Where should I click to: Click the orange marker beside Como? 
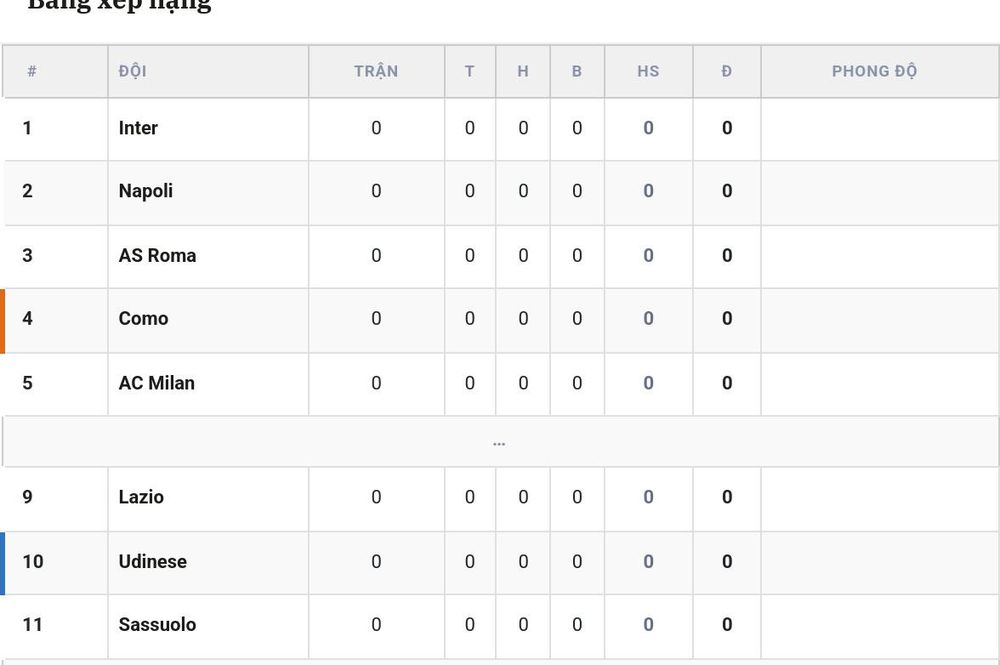tap(3, 321)
